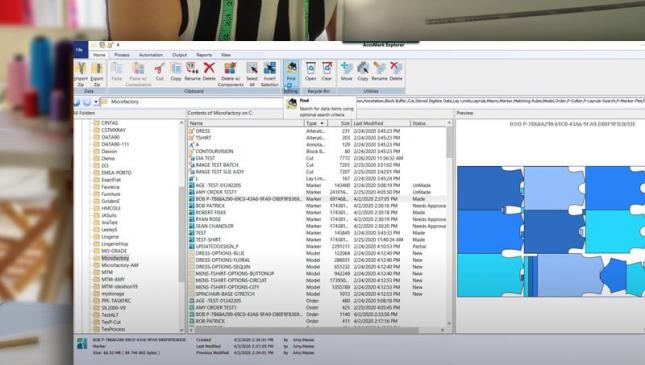
Task: Open the Reports ribbon tab
Action: tap(204, 55)
